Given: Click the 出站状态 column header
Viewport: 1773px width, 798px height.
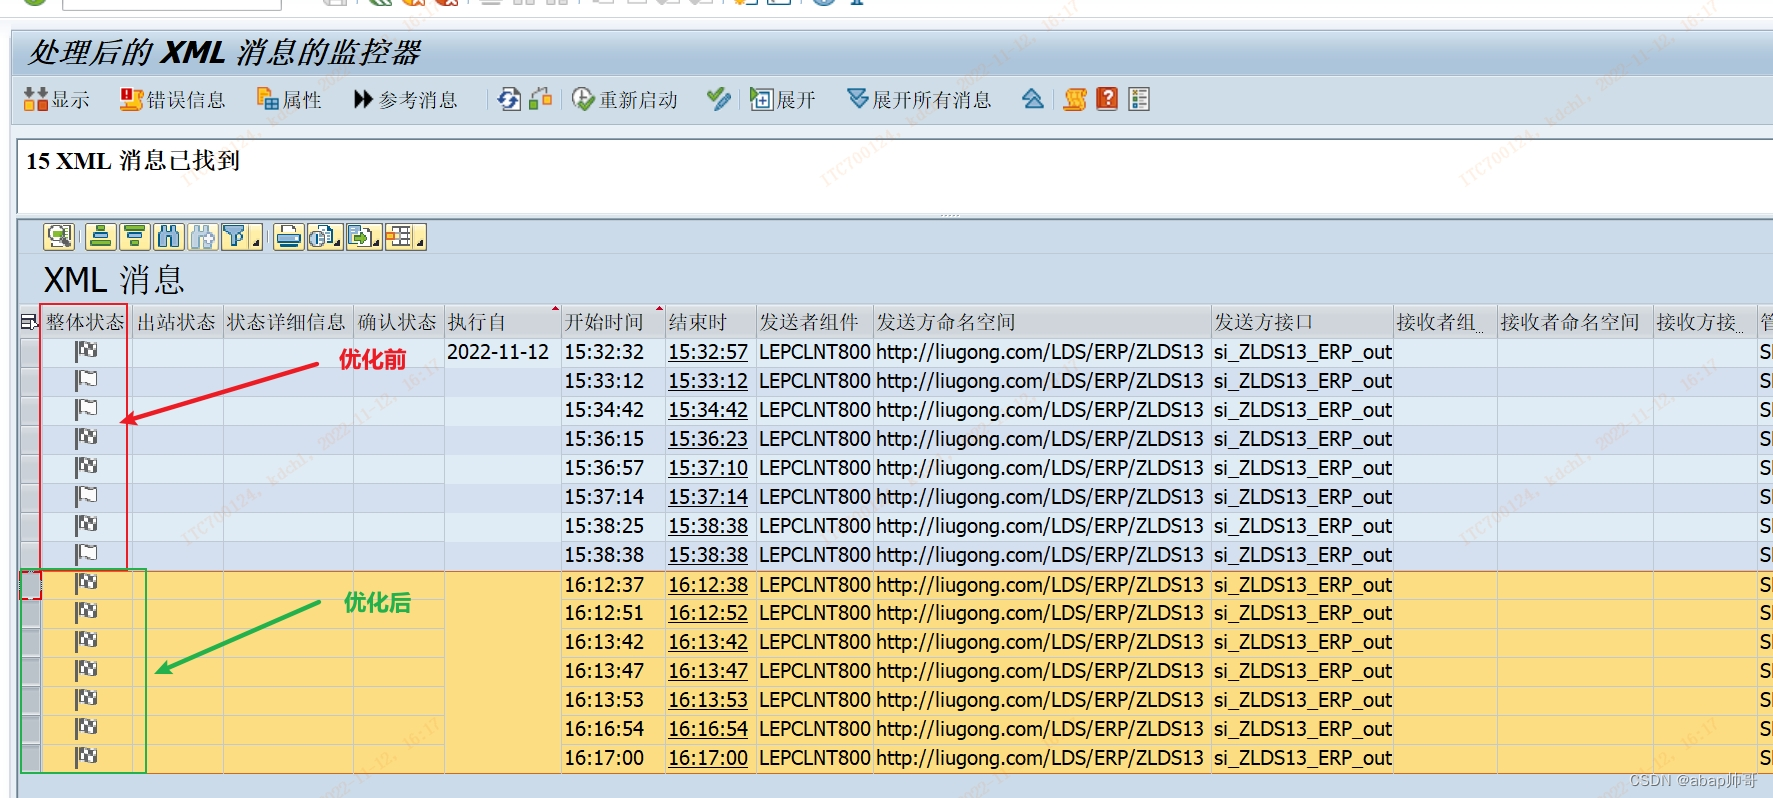Looking at the screenshot, I should point(177,322).
